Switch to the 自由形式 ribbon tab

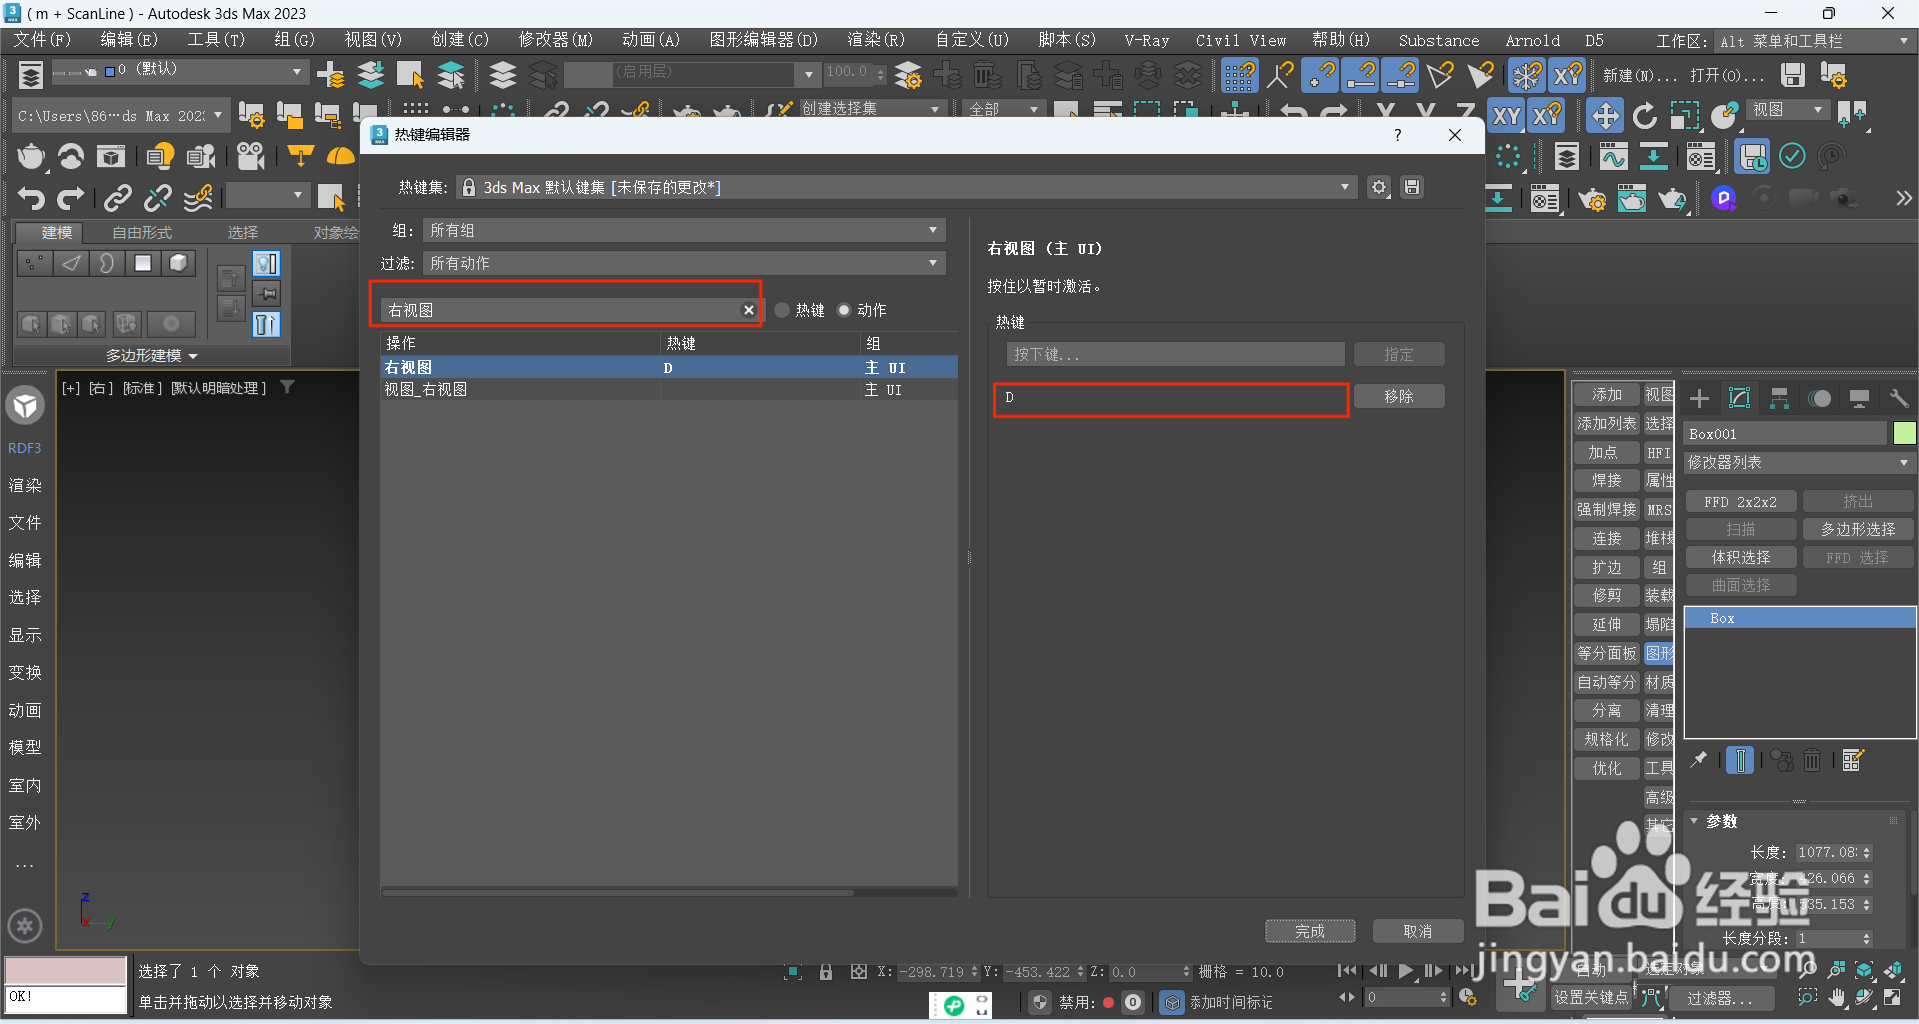coord(141,232)
